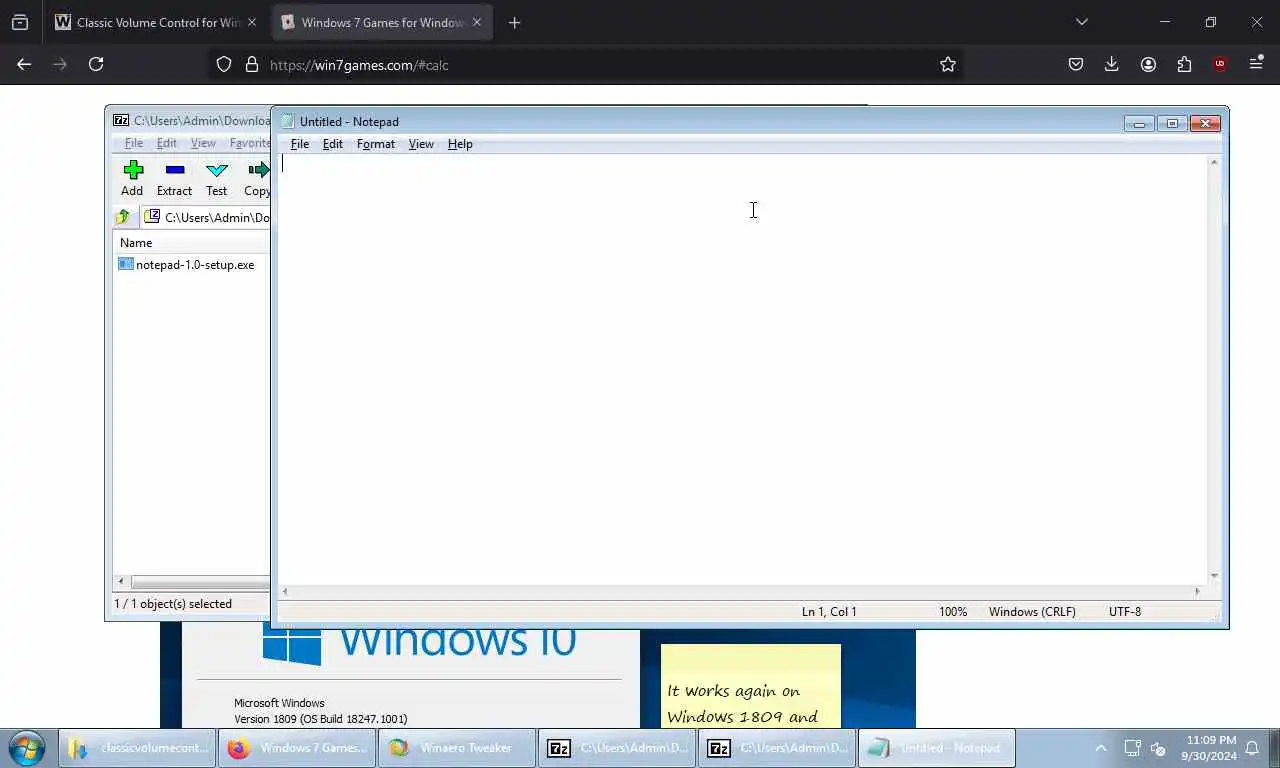Click 7-Zip horizontal scrollbar left arrow
Image resolution: width=1280 pixels, height=768 pixels.
pyautogui.click(x=121, y=581)
